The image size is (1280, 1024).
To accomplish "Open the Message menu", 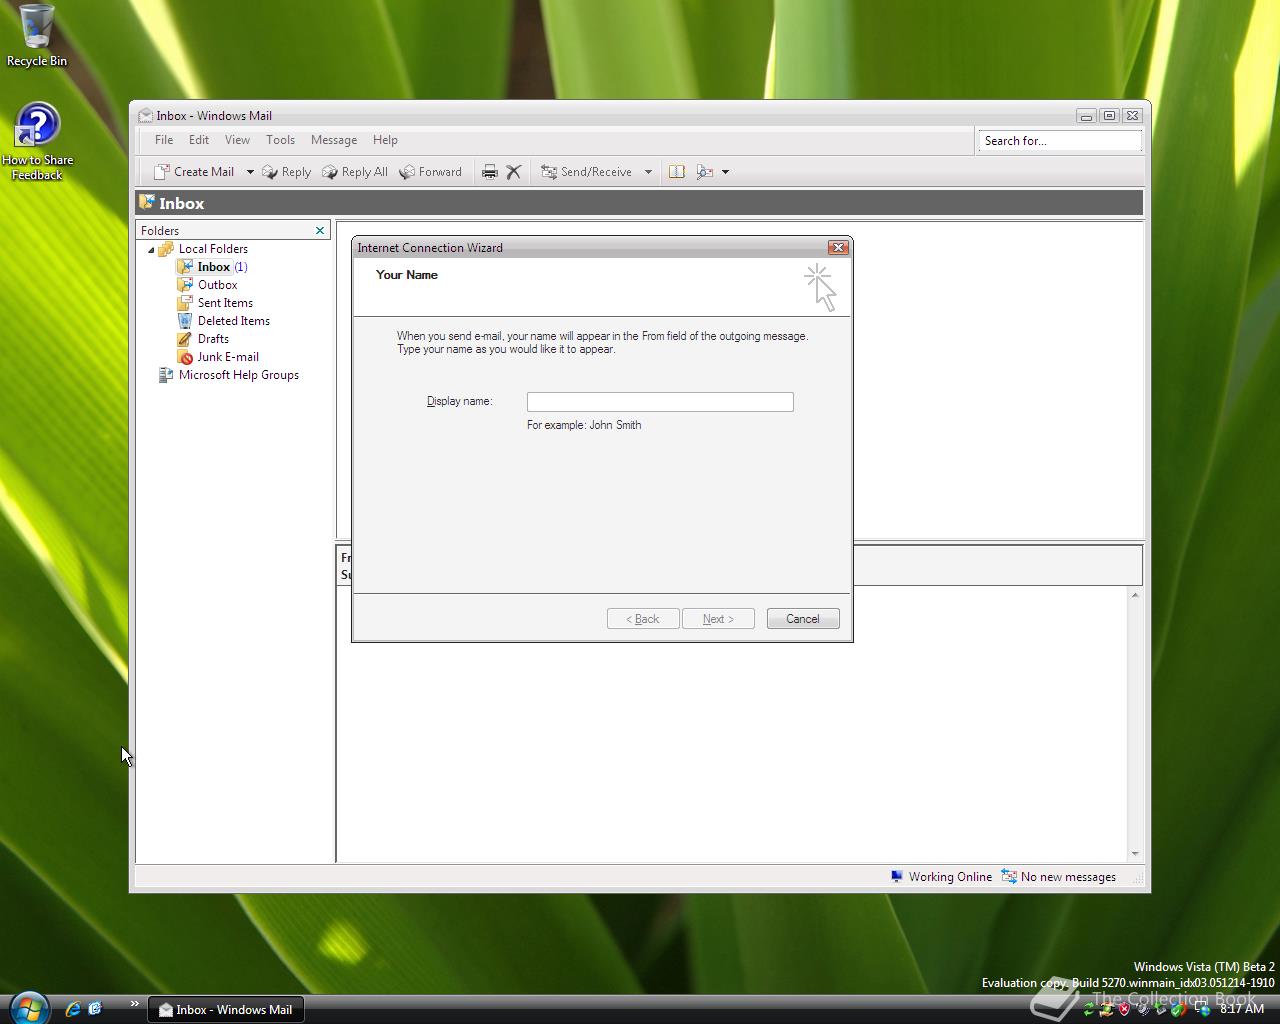I will 333,140.
